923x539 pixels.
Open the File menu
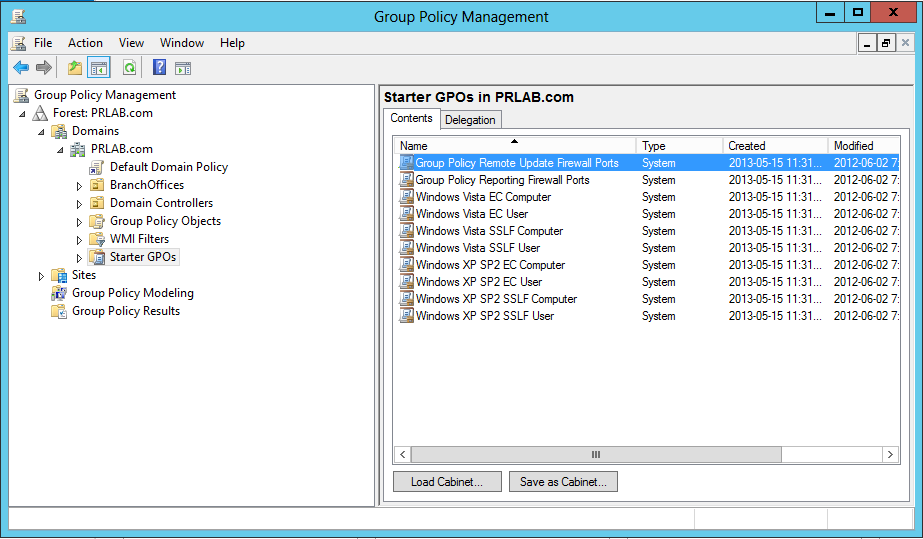43,43
